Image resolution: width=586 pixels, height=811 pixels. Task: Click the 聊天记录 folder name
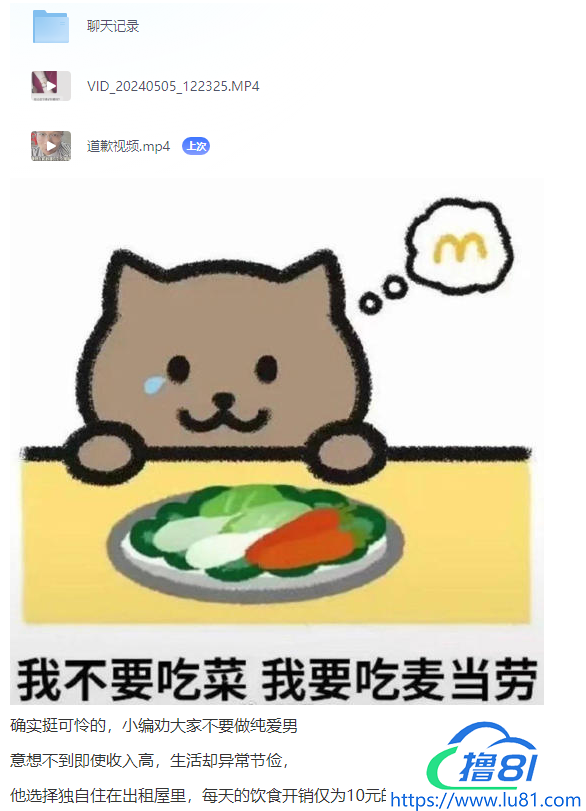113,26
